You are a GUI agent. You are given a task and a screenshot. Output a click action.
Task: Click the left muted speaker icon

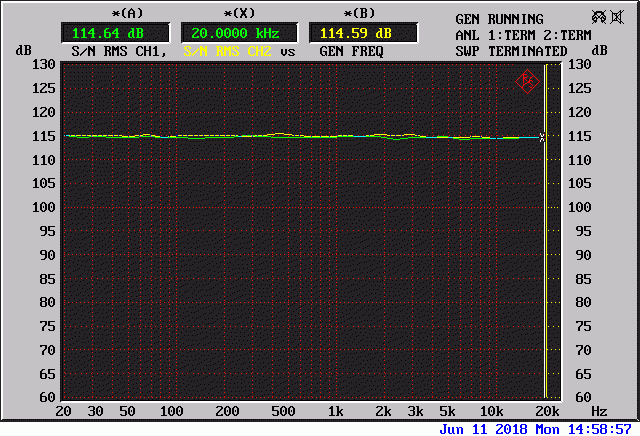[x=599, y=17]
